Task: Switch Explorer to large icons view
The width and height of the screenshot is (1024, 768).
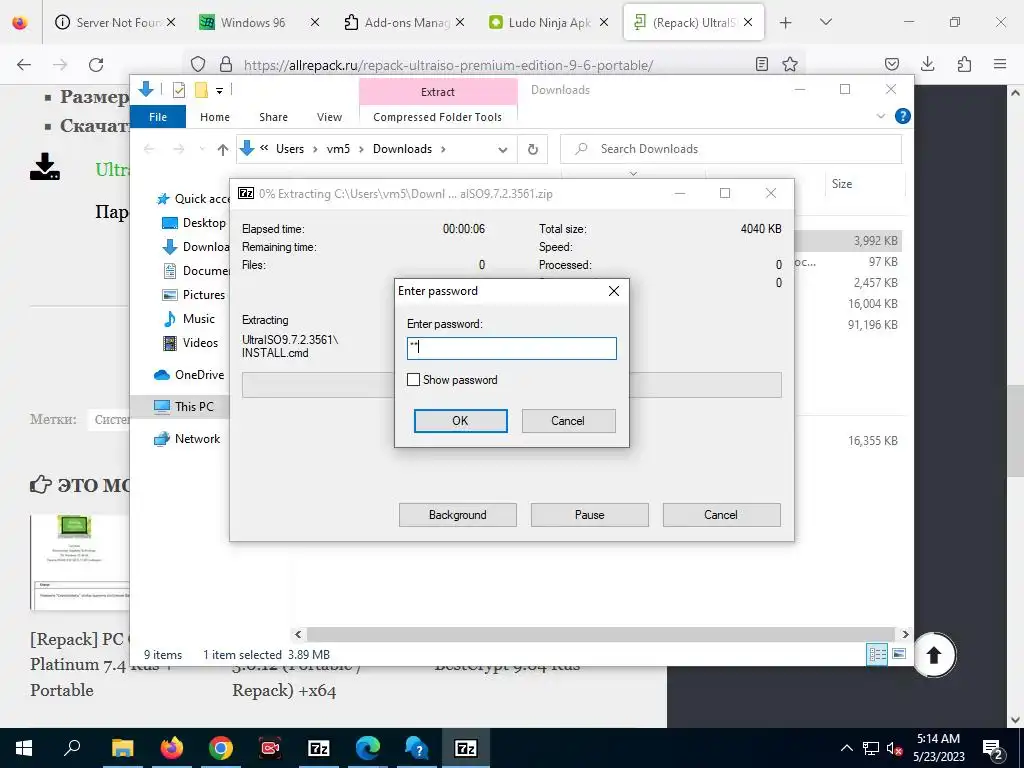Action: coord(899,654)
